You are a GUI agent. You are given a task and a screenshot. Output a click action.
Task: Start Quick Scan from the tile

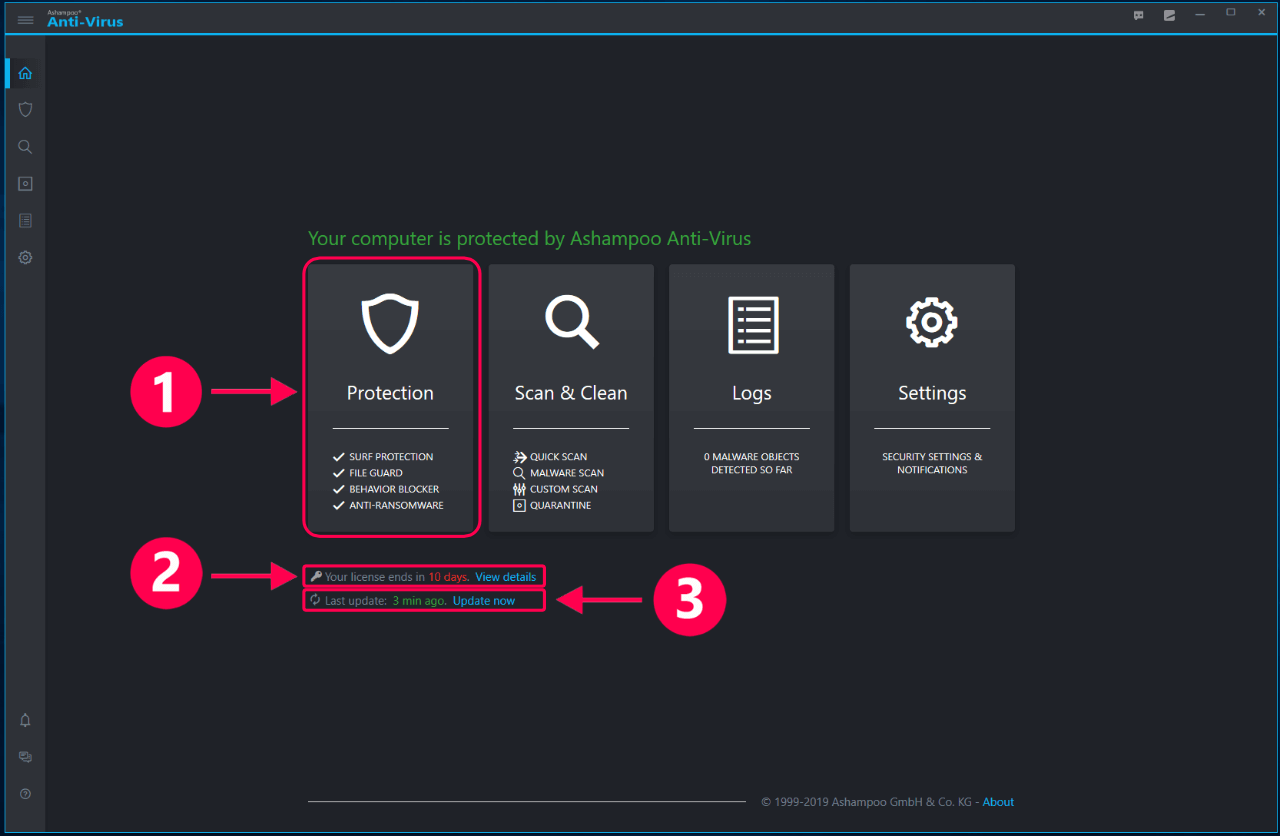tap(550, 457)
